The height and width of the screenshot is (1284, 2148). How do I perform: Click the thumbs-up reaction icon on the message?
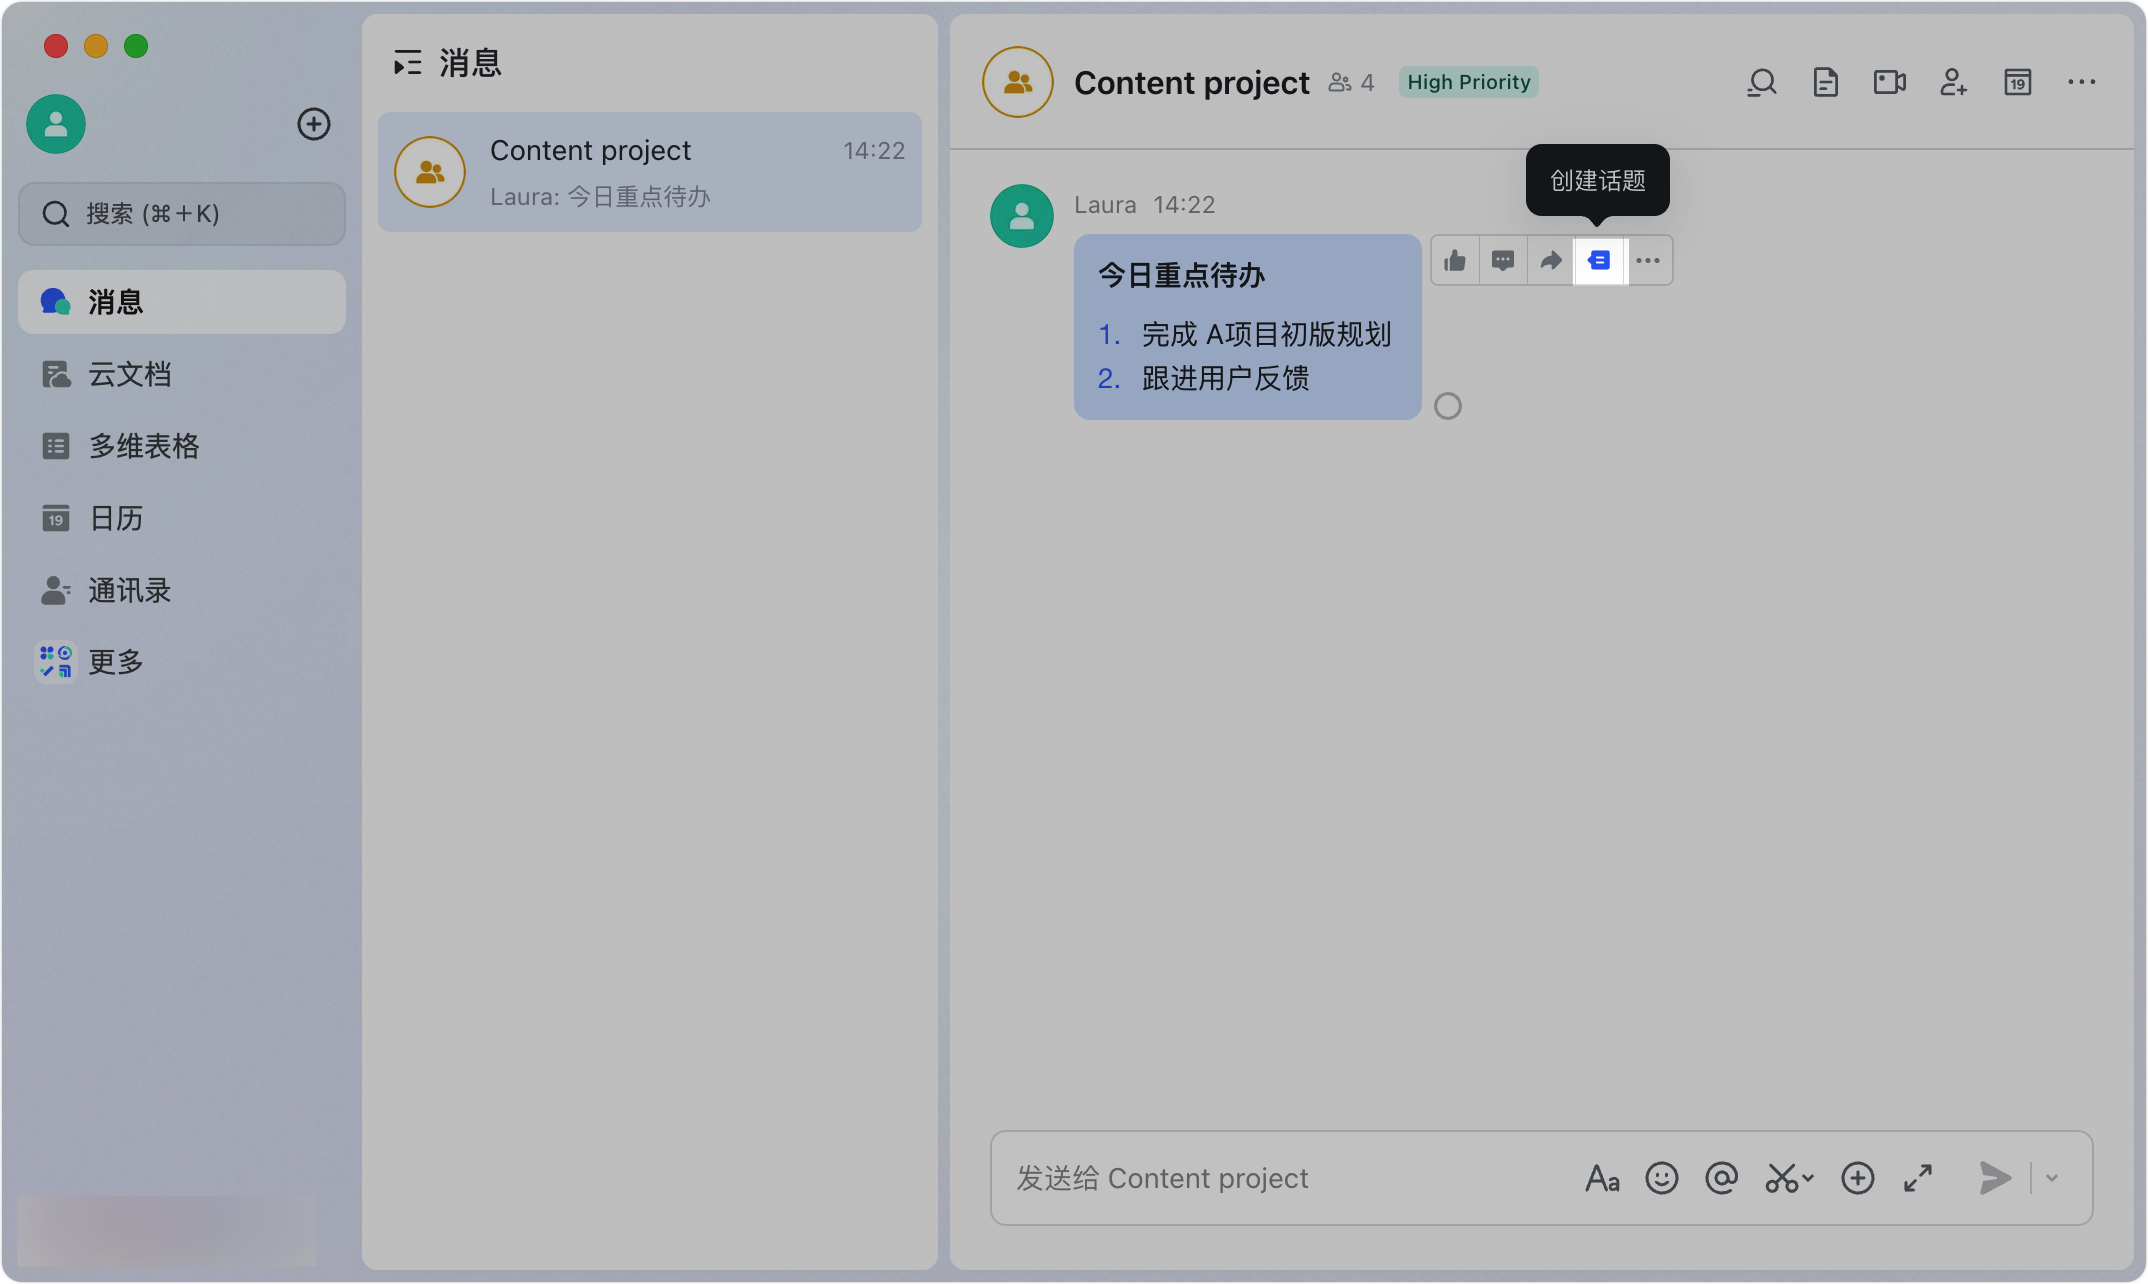[x=1455, y=261]
